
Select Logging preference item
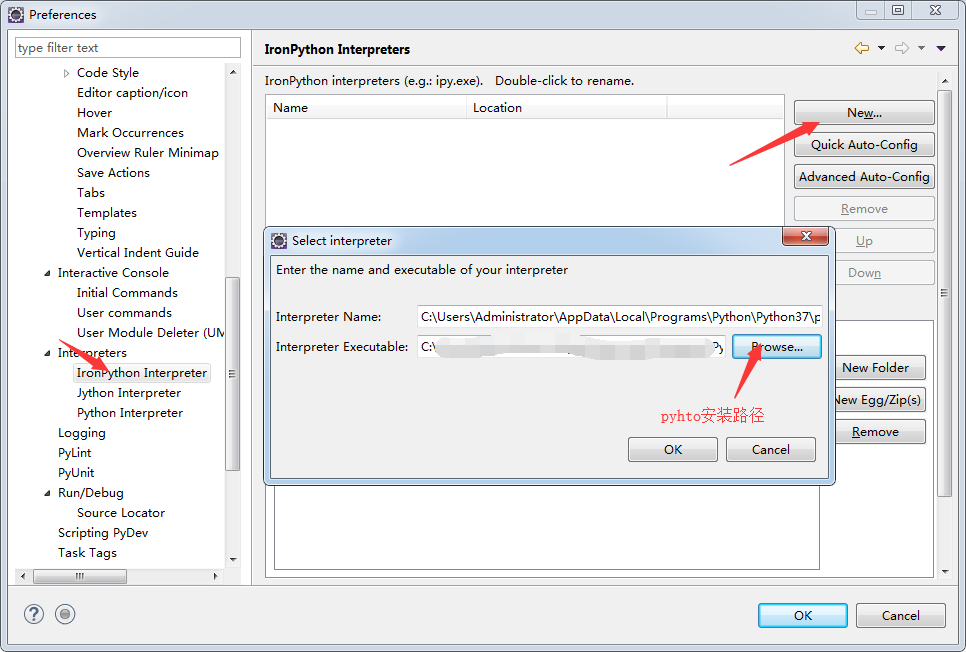[x=82, y=433]
